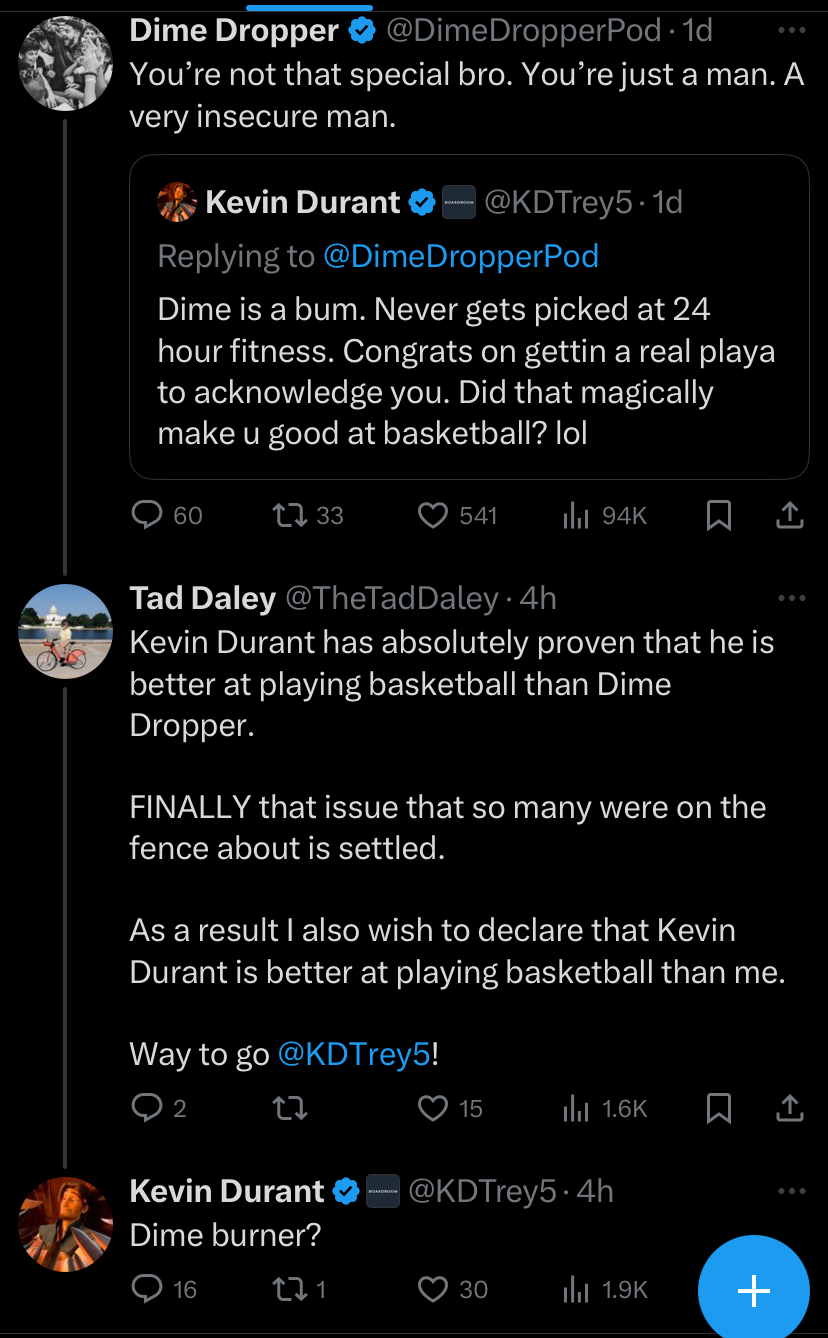Image resolution: width=828 pixels, height=1338 pixels.
Task: Open more options for Kevin Durant's reply
Action: click(x=790, y=1191)
